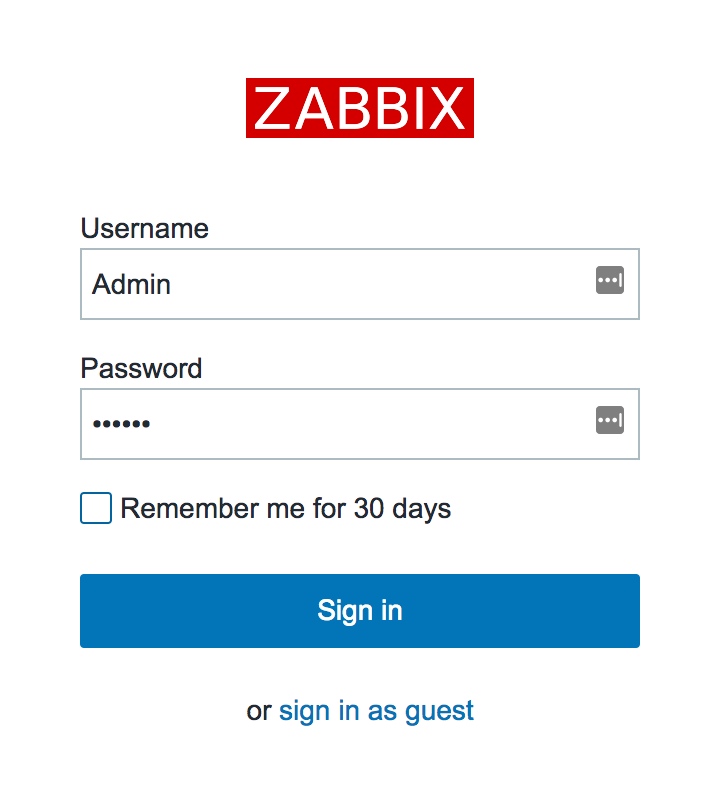This screenshot has width=720, height=792.
Task: Select the word 'guest' in the guest link
Action: point(439,712)
